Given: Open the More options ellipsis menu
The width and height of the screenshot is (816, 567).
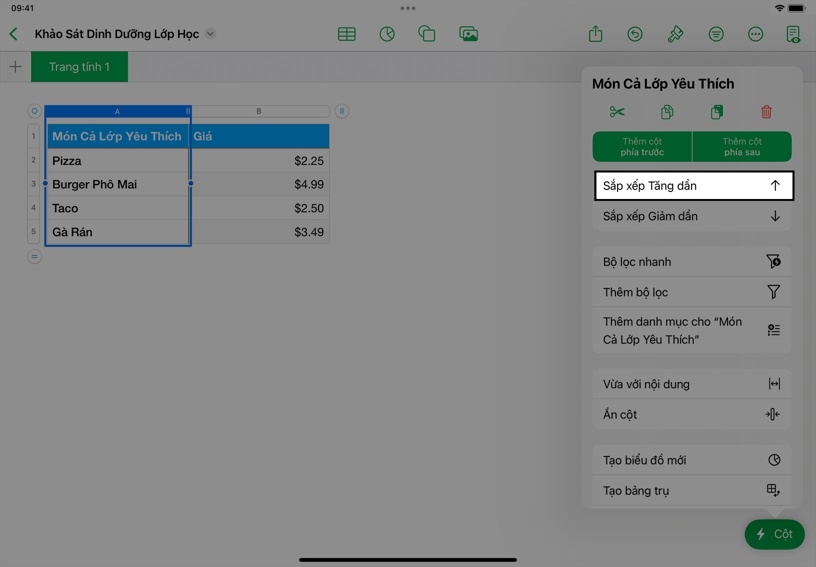Looking at the screenshot, I should tap(755, 34).
